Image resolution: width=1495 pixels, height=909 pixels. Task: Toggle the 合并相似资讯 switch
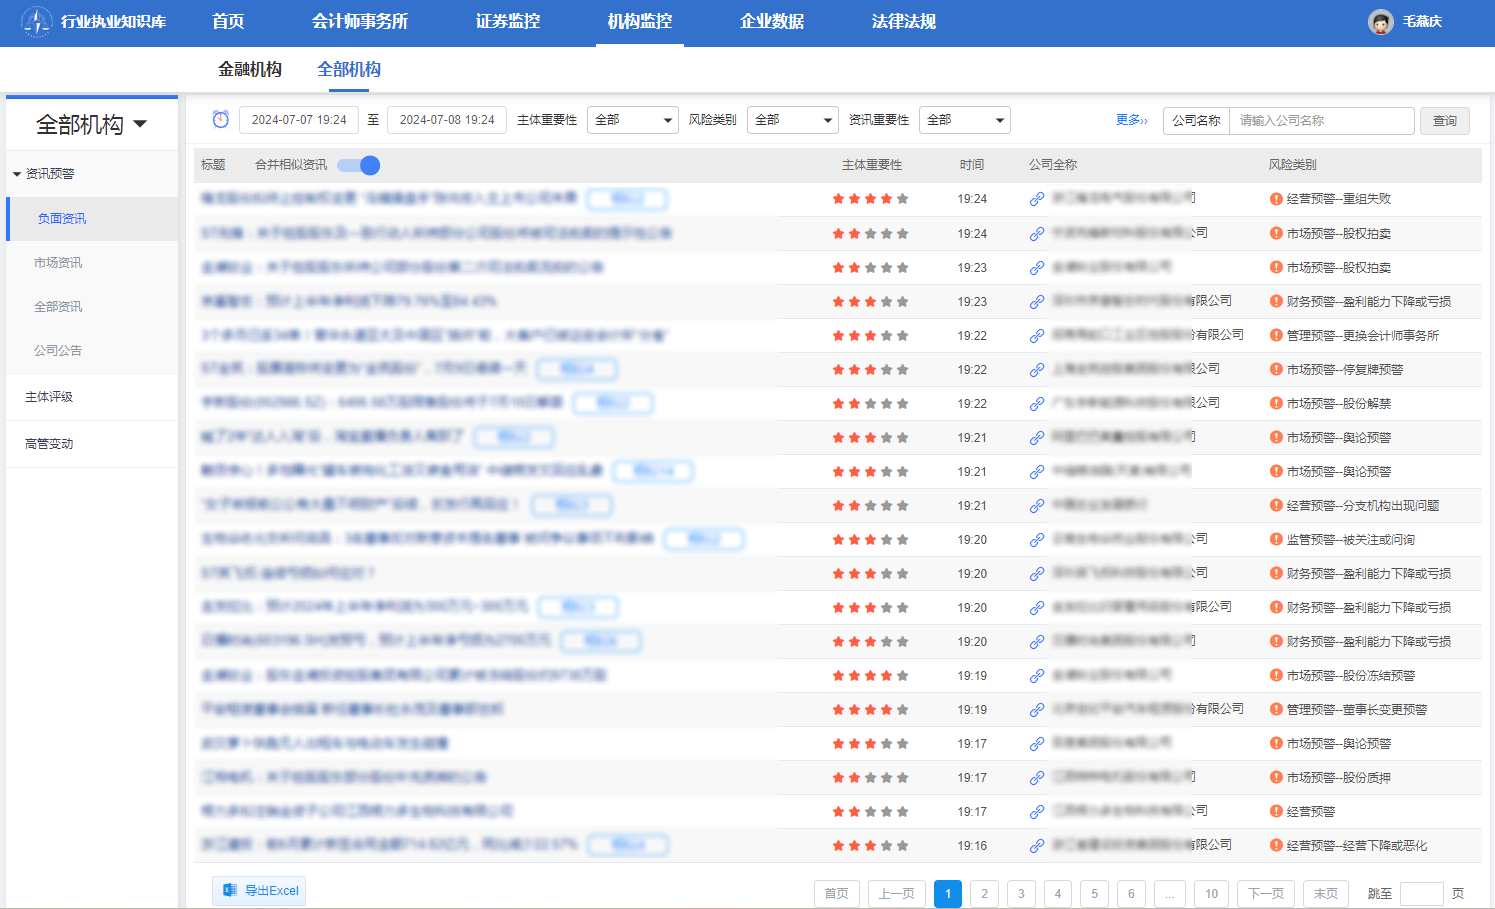coord(359,165)
